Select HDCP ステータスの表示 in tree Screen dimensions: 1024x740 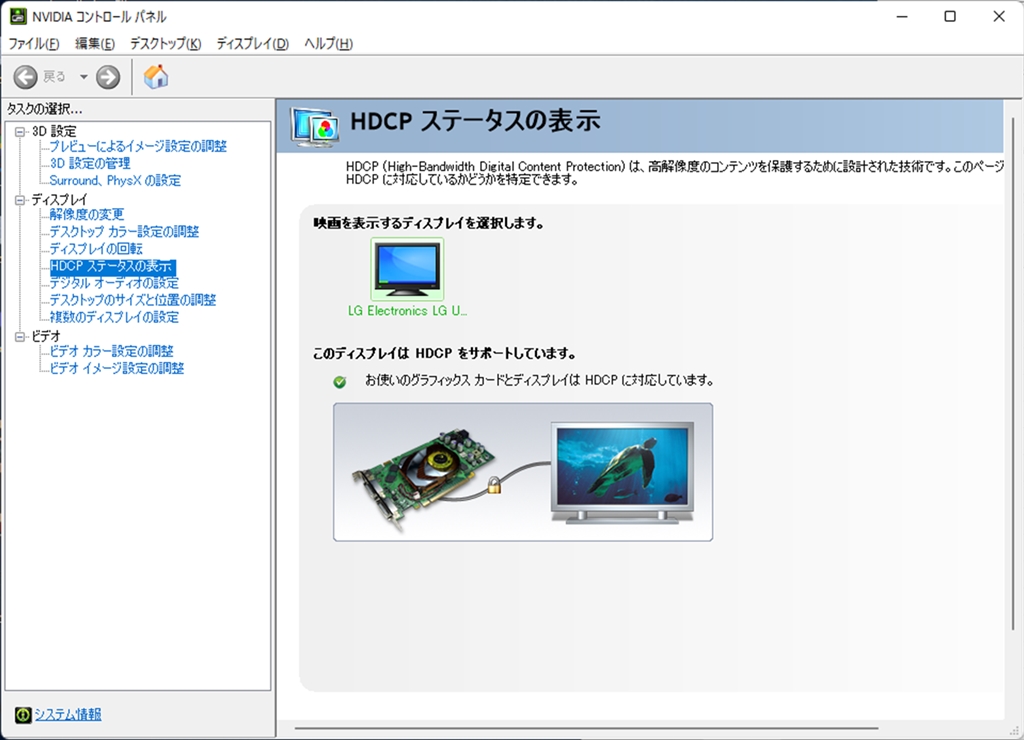pos(112,266)
